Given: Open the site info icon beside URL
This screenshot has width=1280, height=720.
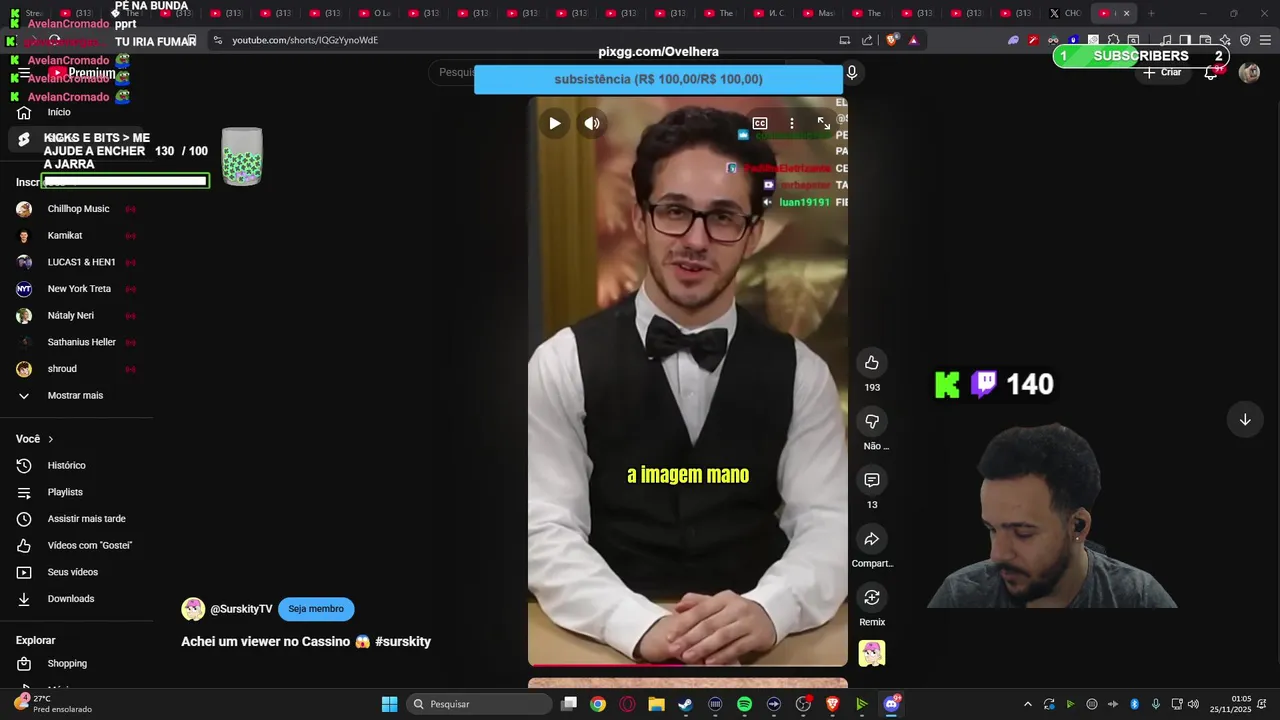Looking at the screenshot, I should [217, 40].
